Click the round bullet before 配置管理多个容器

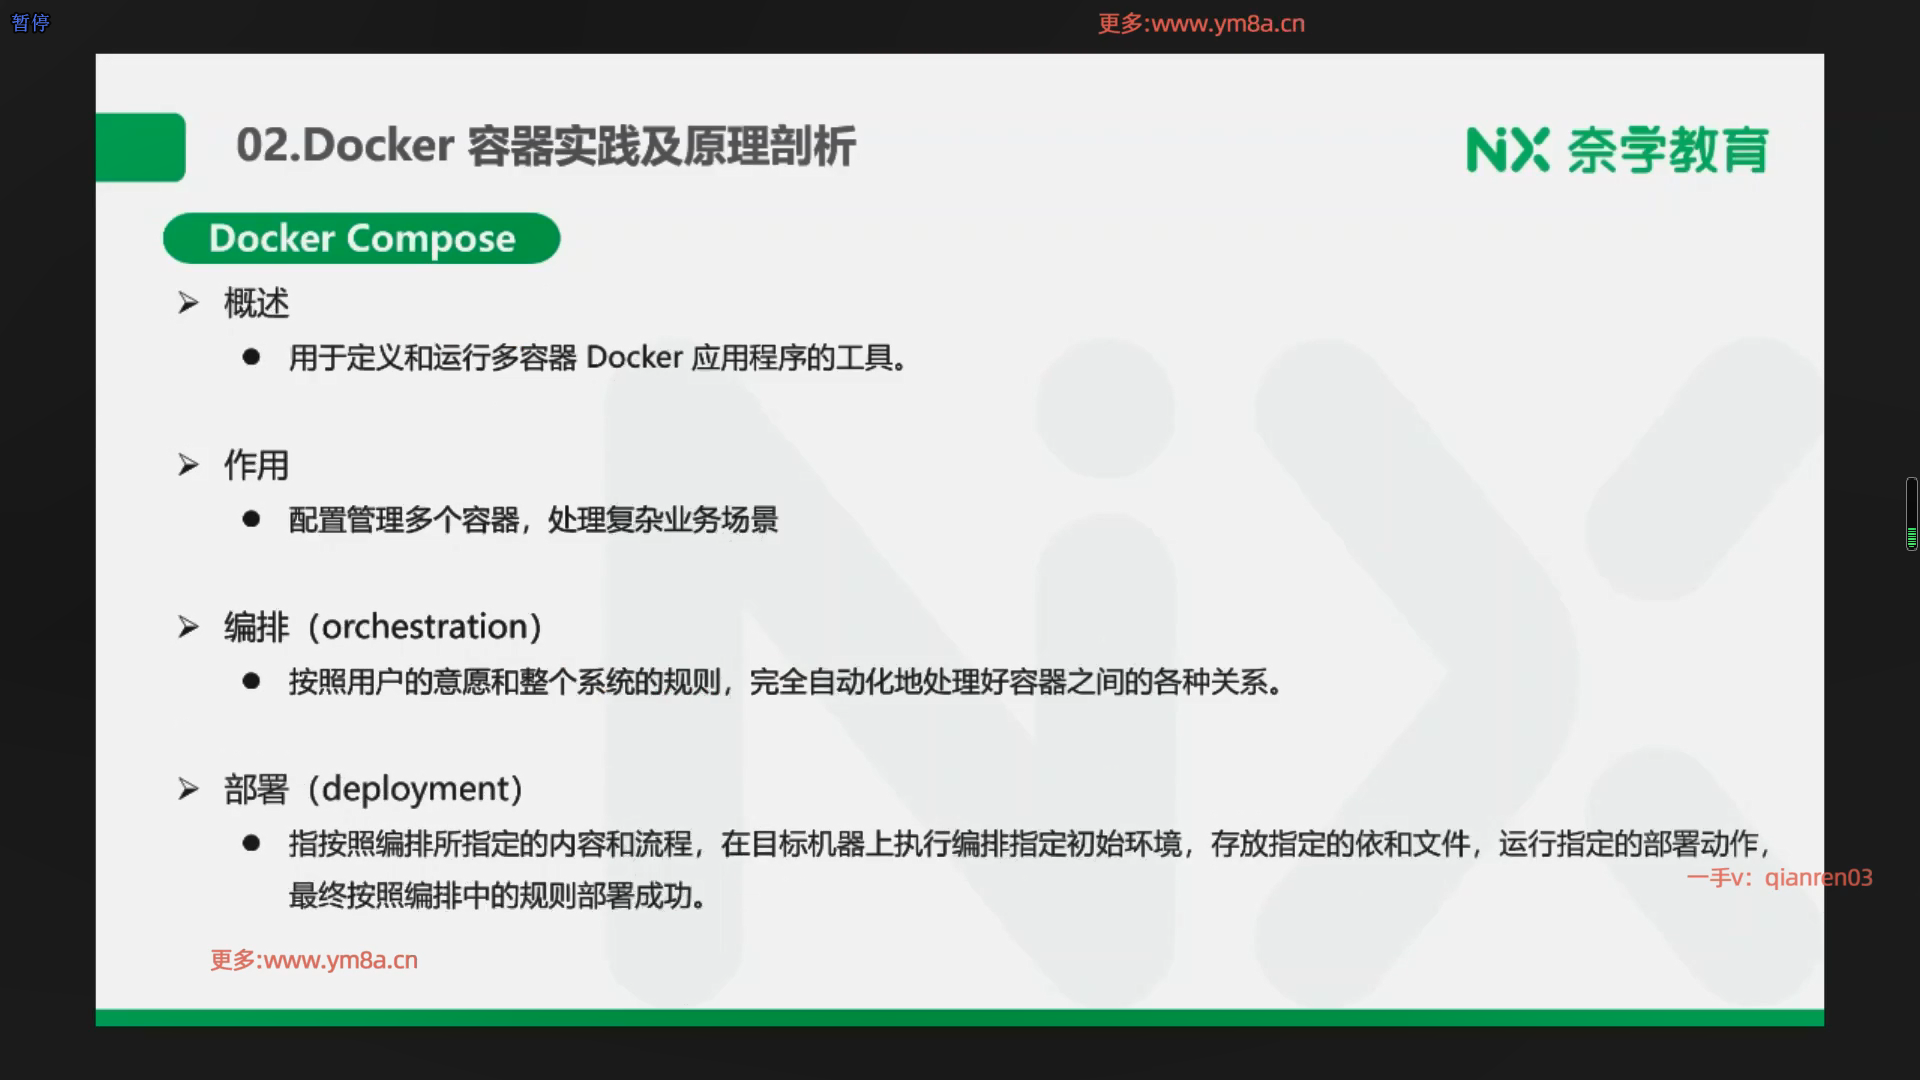[x=251, y=519]
